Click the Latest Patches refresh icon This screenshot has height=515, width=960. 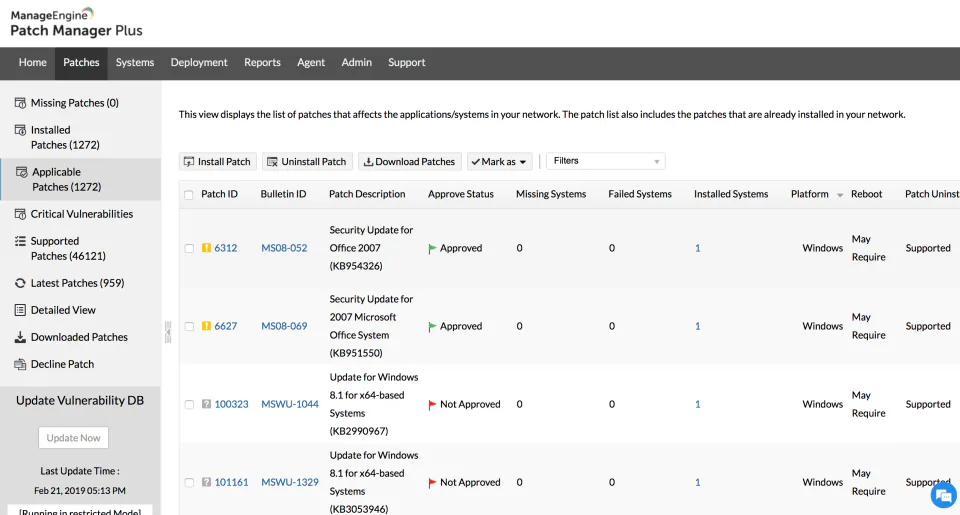click(x=20, y=283)
